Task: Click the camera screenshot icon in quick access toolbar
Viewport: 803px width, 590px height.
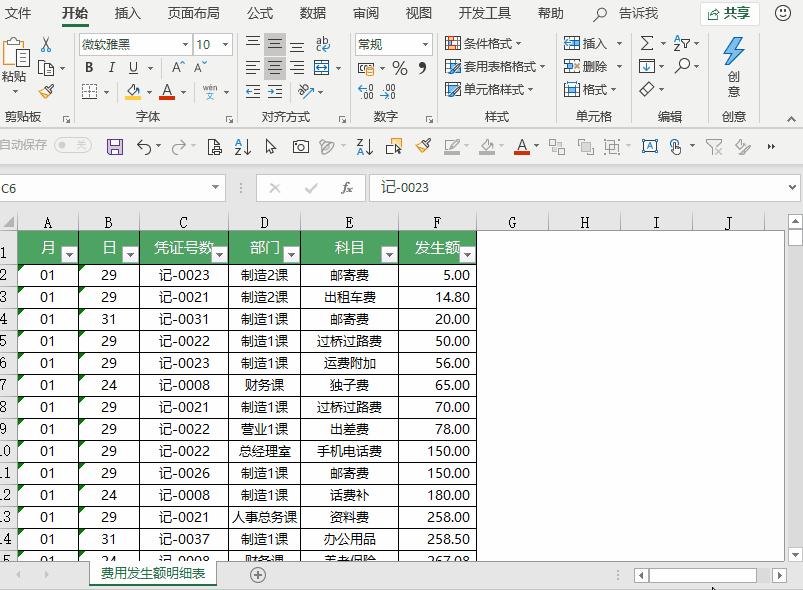Action: (x=301, y=145)
